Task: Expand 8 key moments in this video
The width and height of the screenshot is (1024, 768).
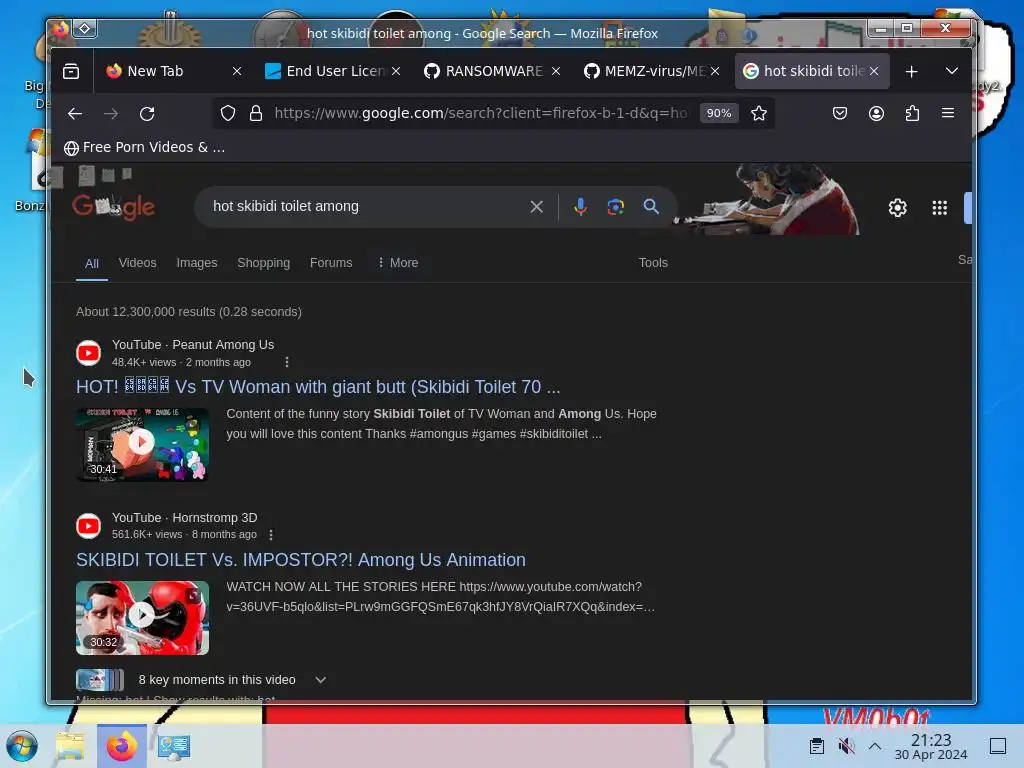Action: click(x=321, y=680)
